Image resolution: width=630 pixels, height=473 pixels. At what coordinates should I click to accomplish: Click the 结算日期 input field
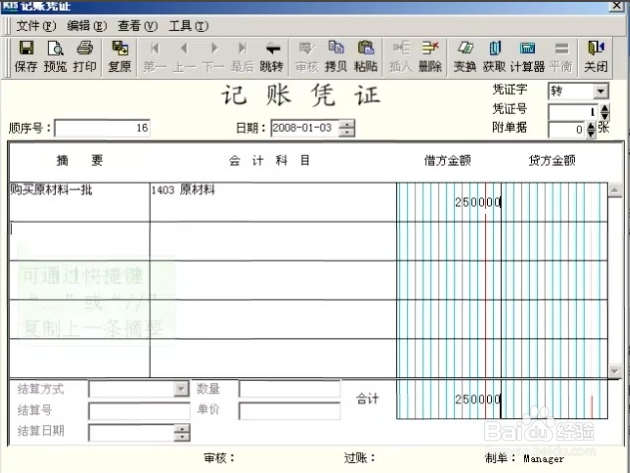pos(132,433)
